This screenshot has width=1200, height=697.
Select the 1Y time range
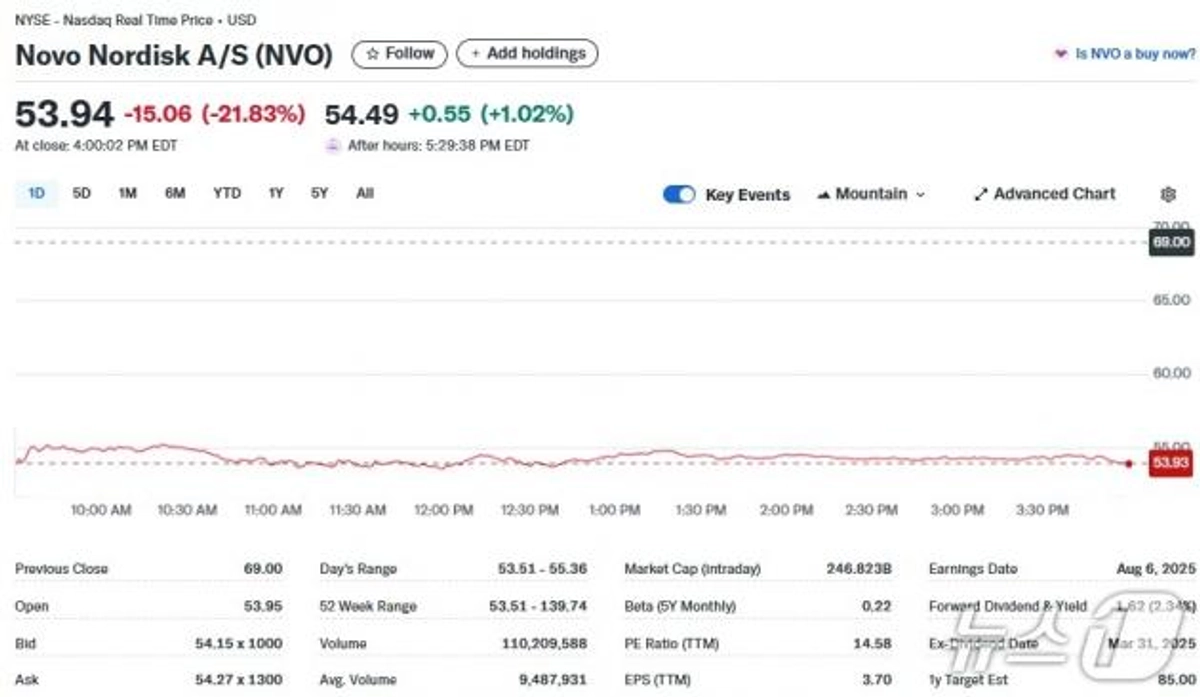pos(276,193)
